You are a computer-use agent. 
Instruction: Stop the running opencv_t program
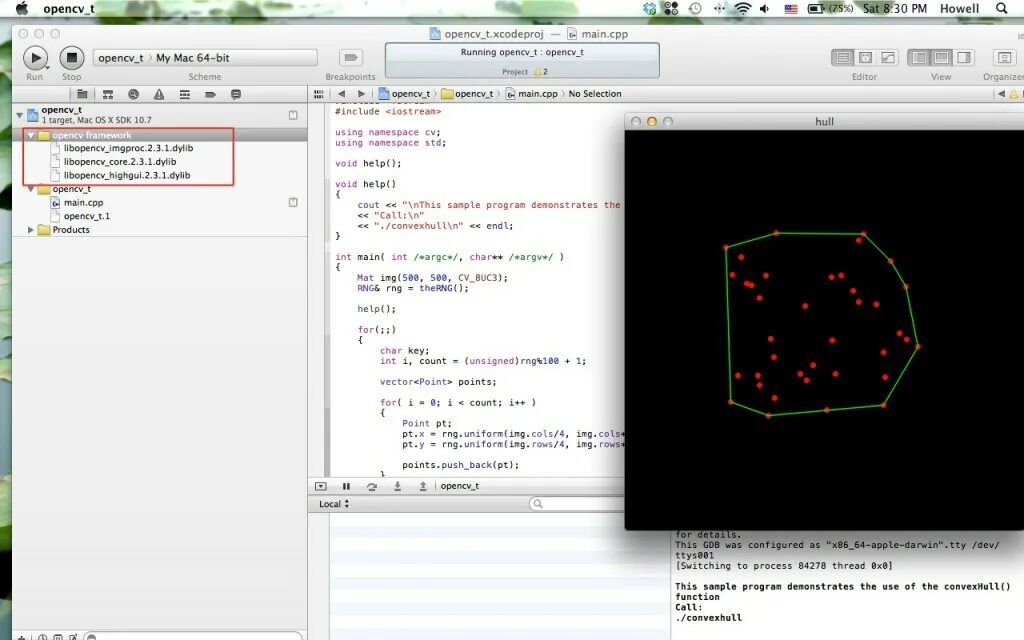point(72,58)
